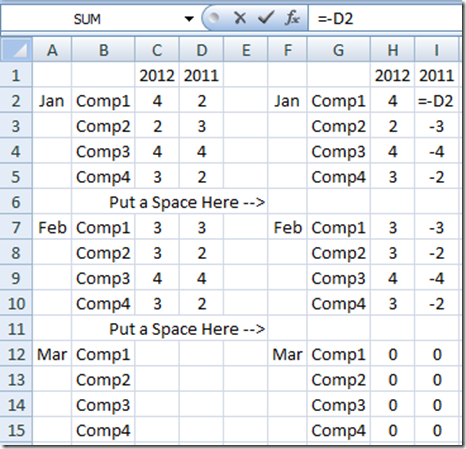The image size is (466, 449).
Task: Open Insert Function fx dialog
Action: click(292, 18)
